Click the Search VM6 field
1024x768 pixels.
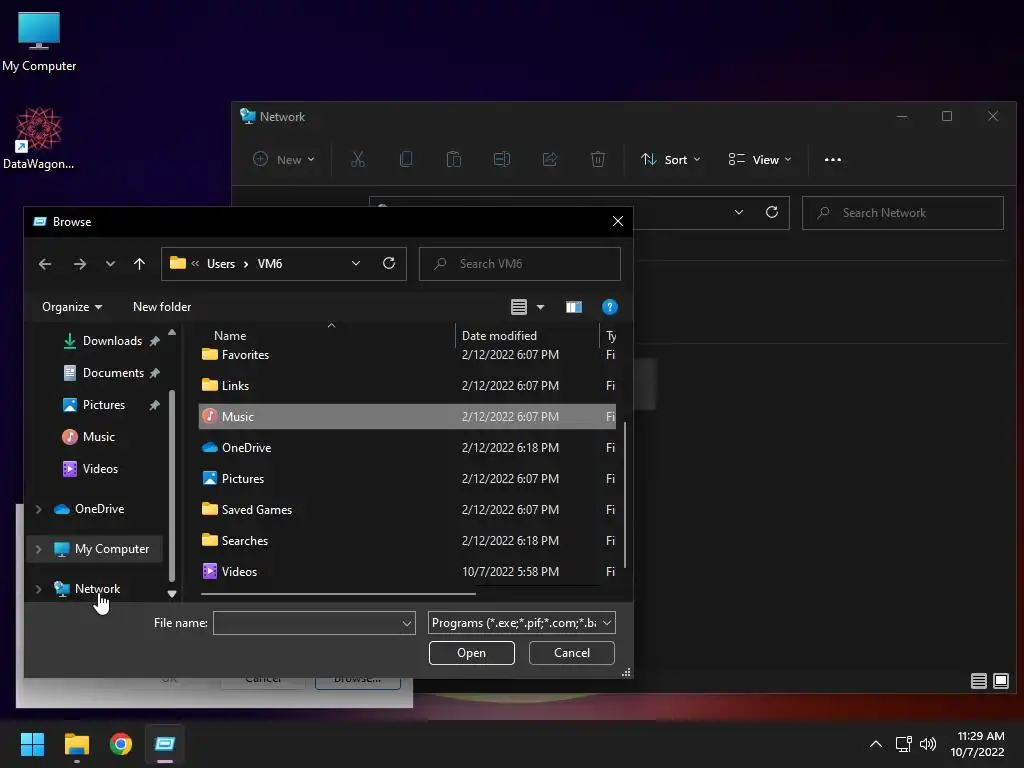pos(520,264)
